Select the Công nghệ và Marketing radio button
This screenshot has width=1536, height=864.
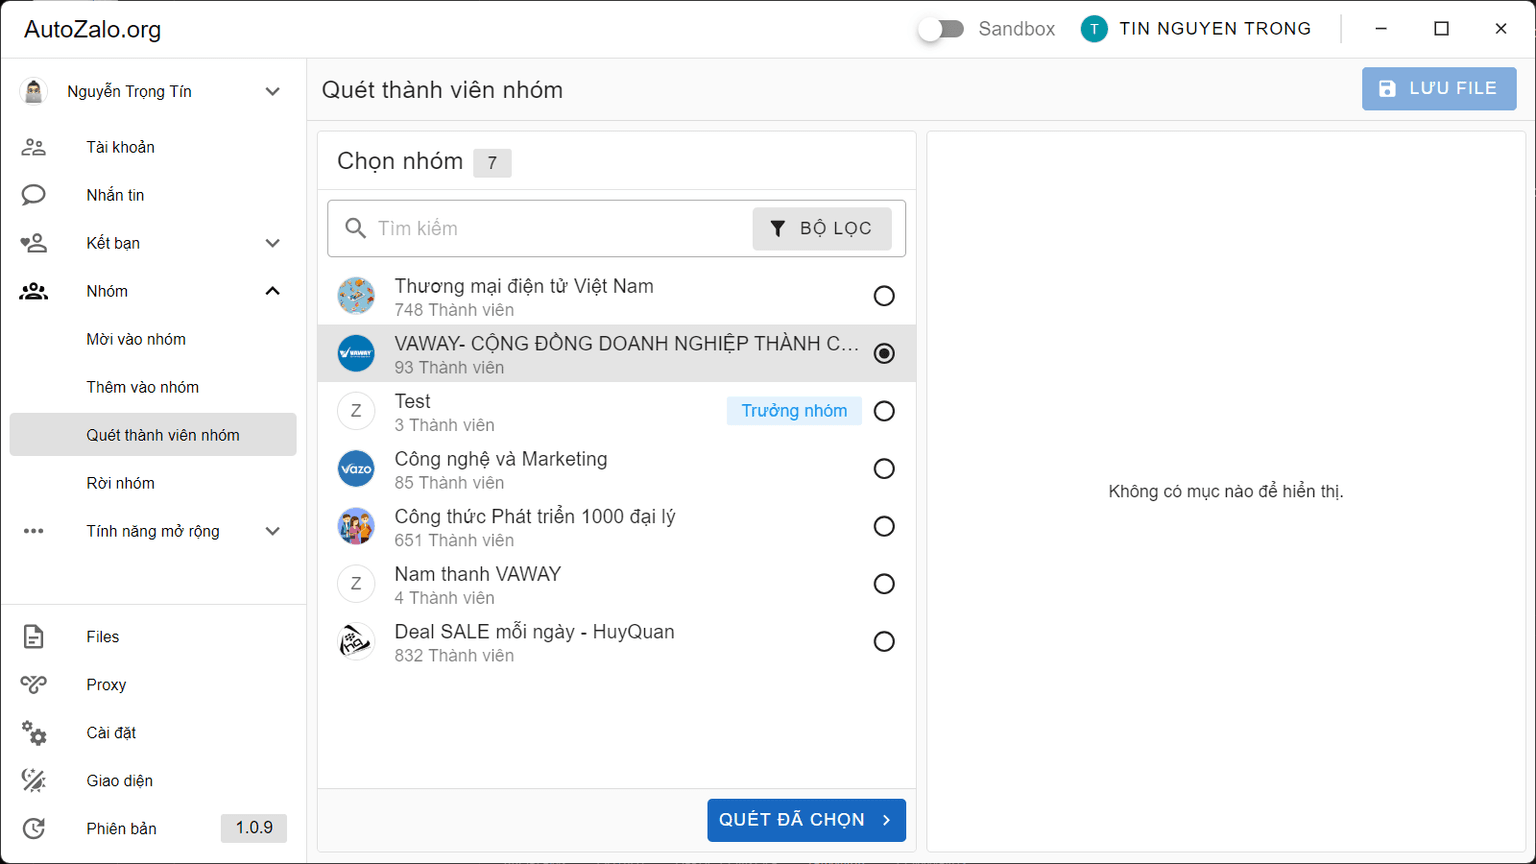pos(884,469)
